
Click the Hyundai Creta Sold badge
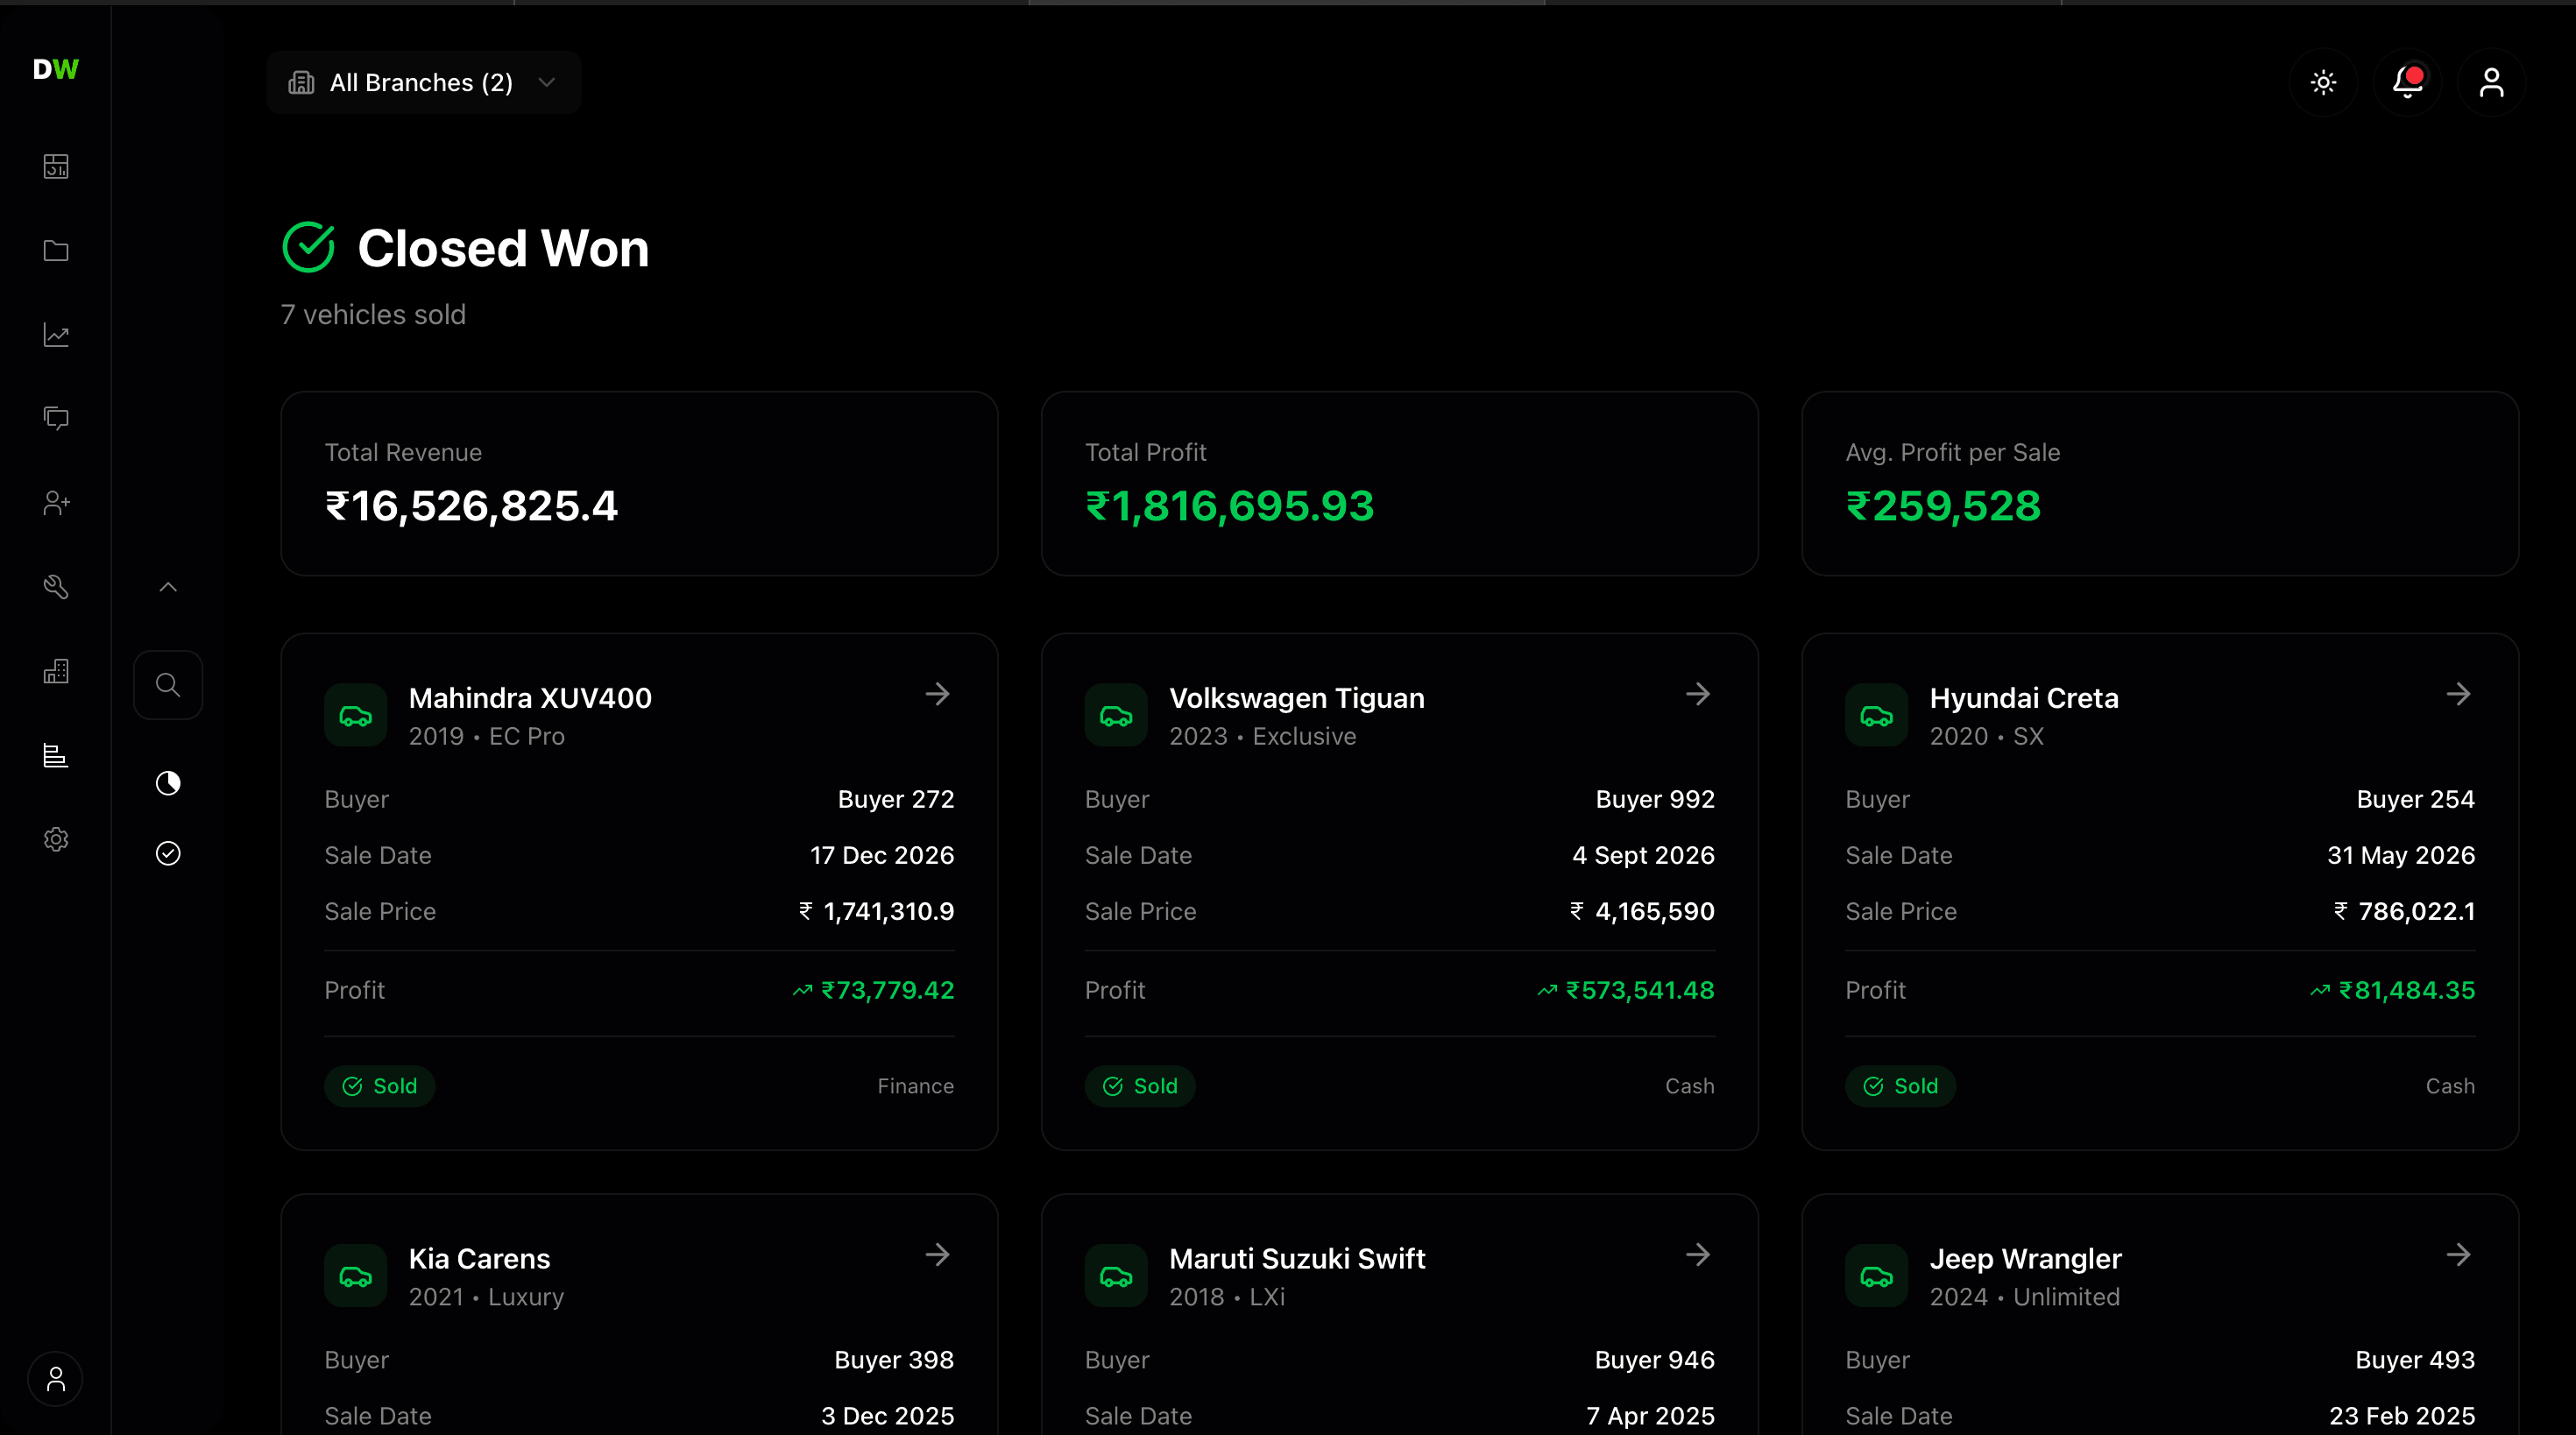[1900, 1086]
